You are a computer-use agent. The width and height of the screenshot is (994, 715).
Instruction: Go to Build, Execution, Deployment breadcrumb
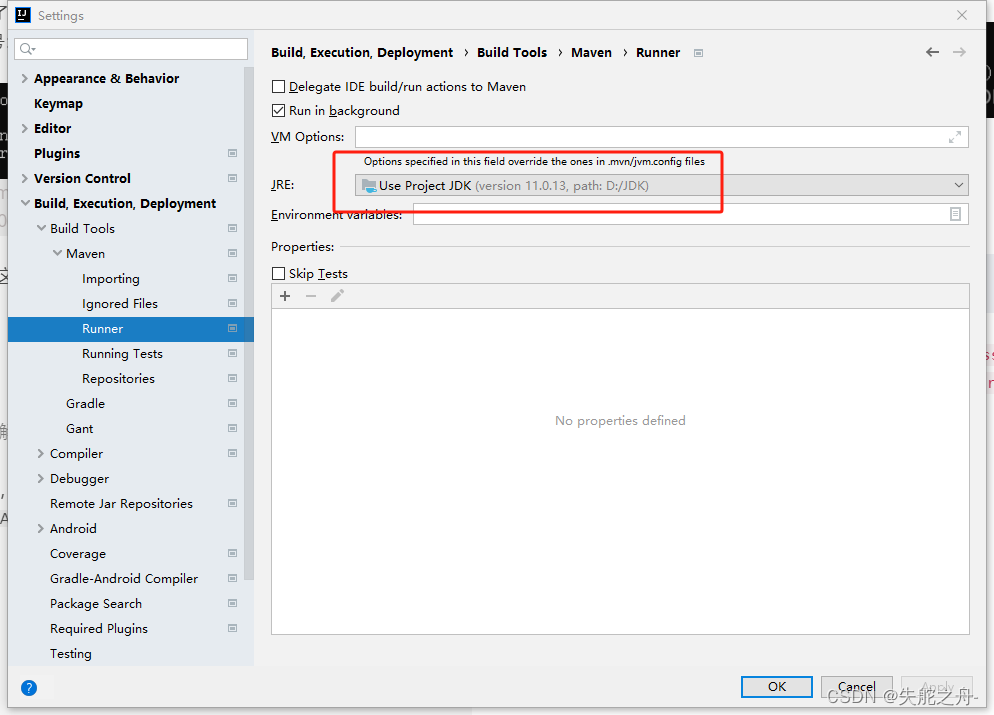click(x=362, y=53)
